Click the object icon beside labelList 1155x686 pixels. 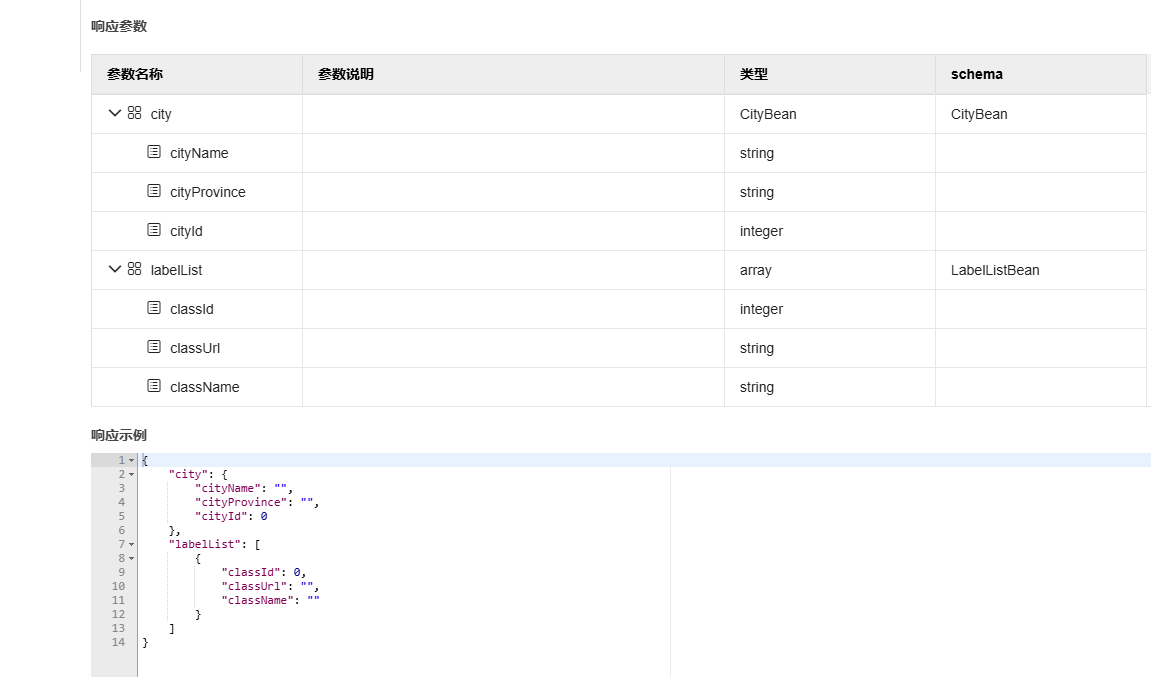coord(135,270)
